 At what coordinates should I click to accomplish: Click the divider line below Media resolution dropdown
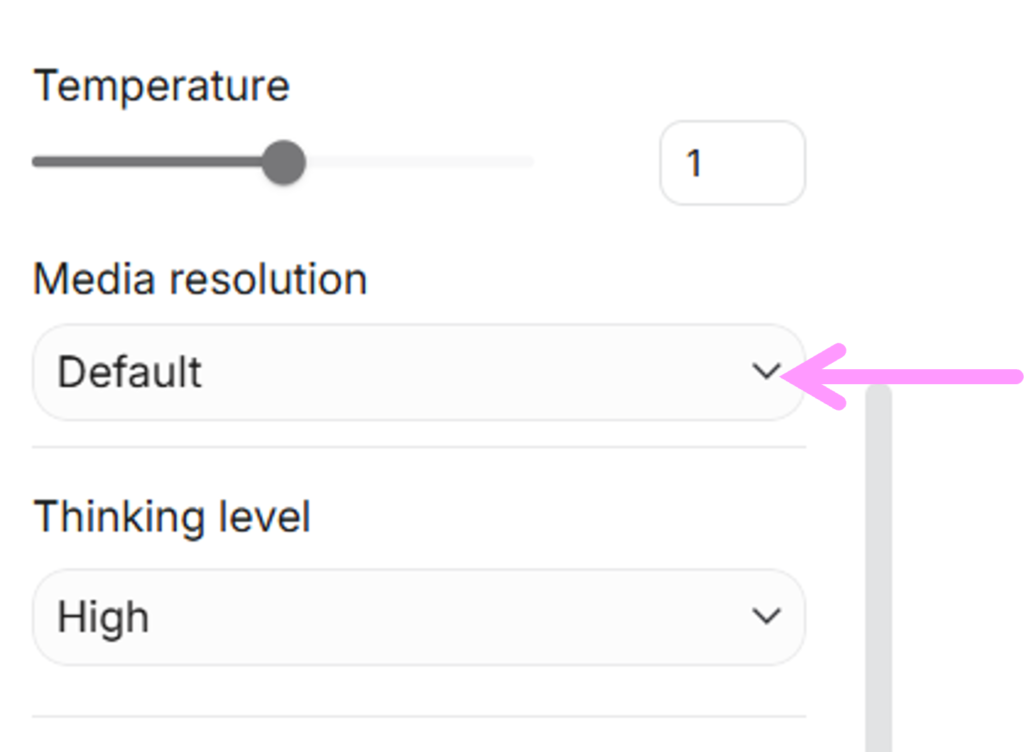(418, 446)
